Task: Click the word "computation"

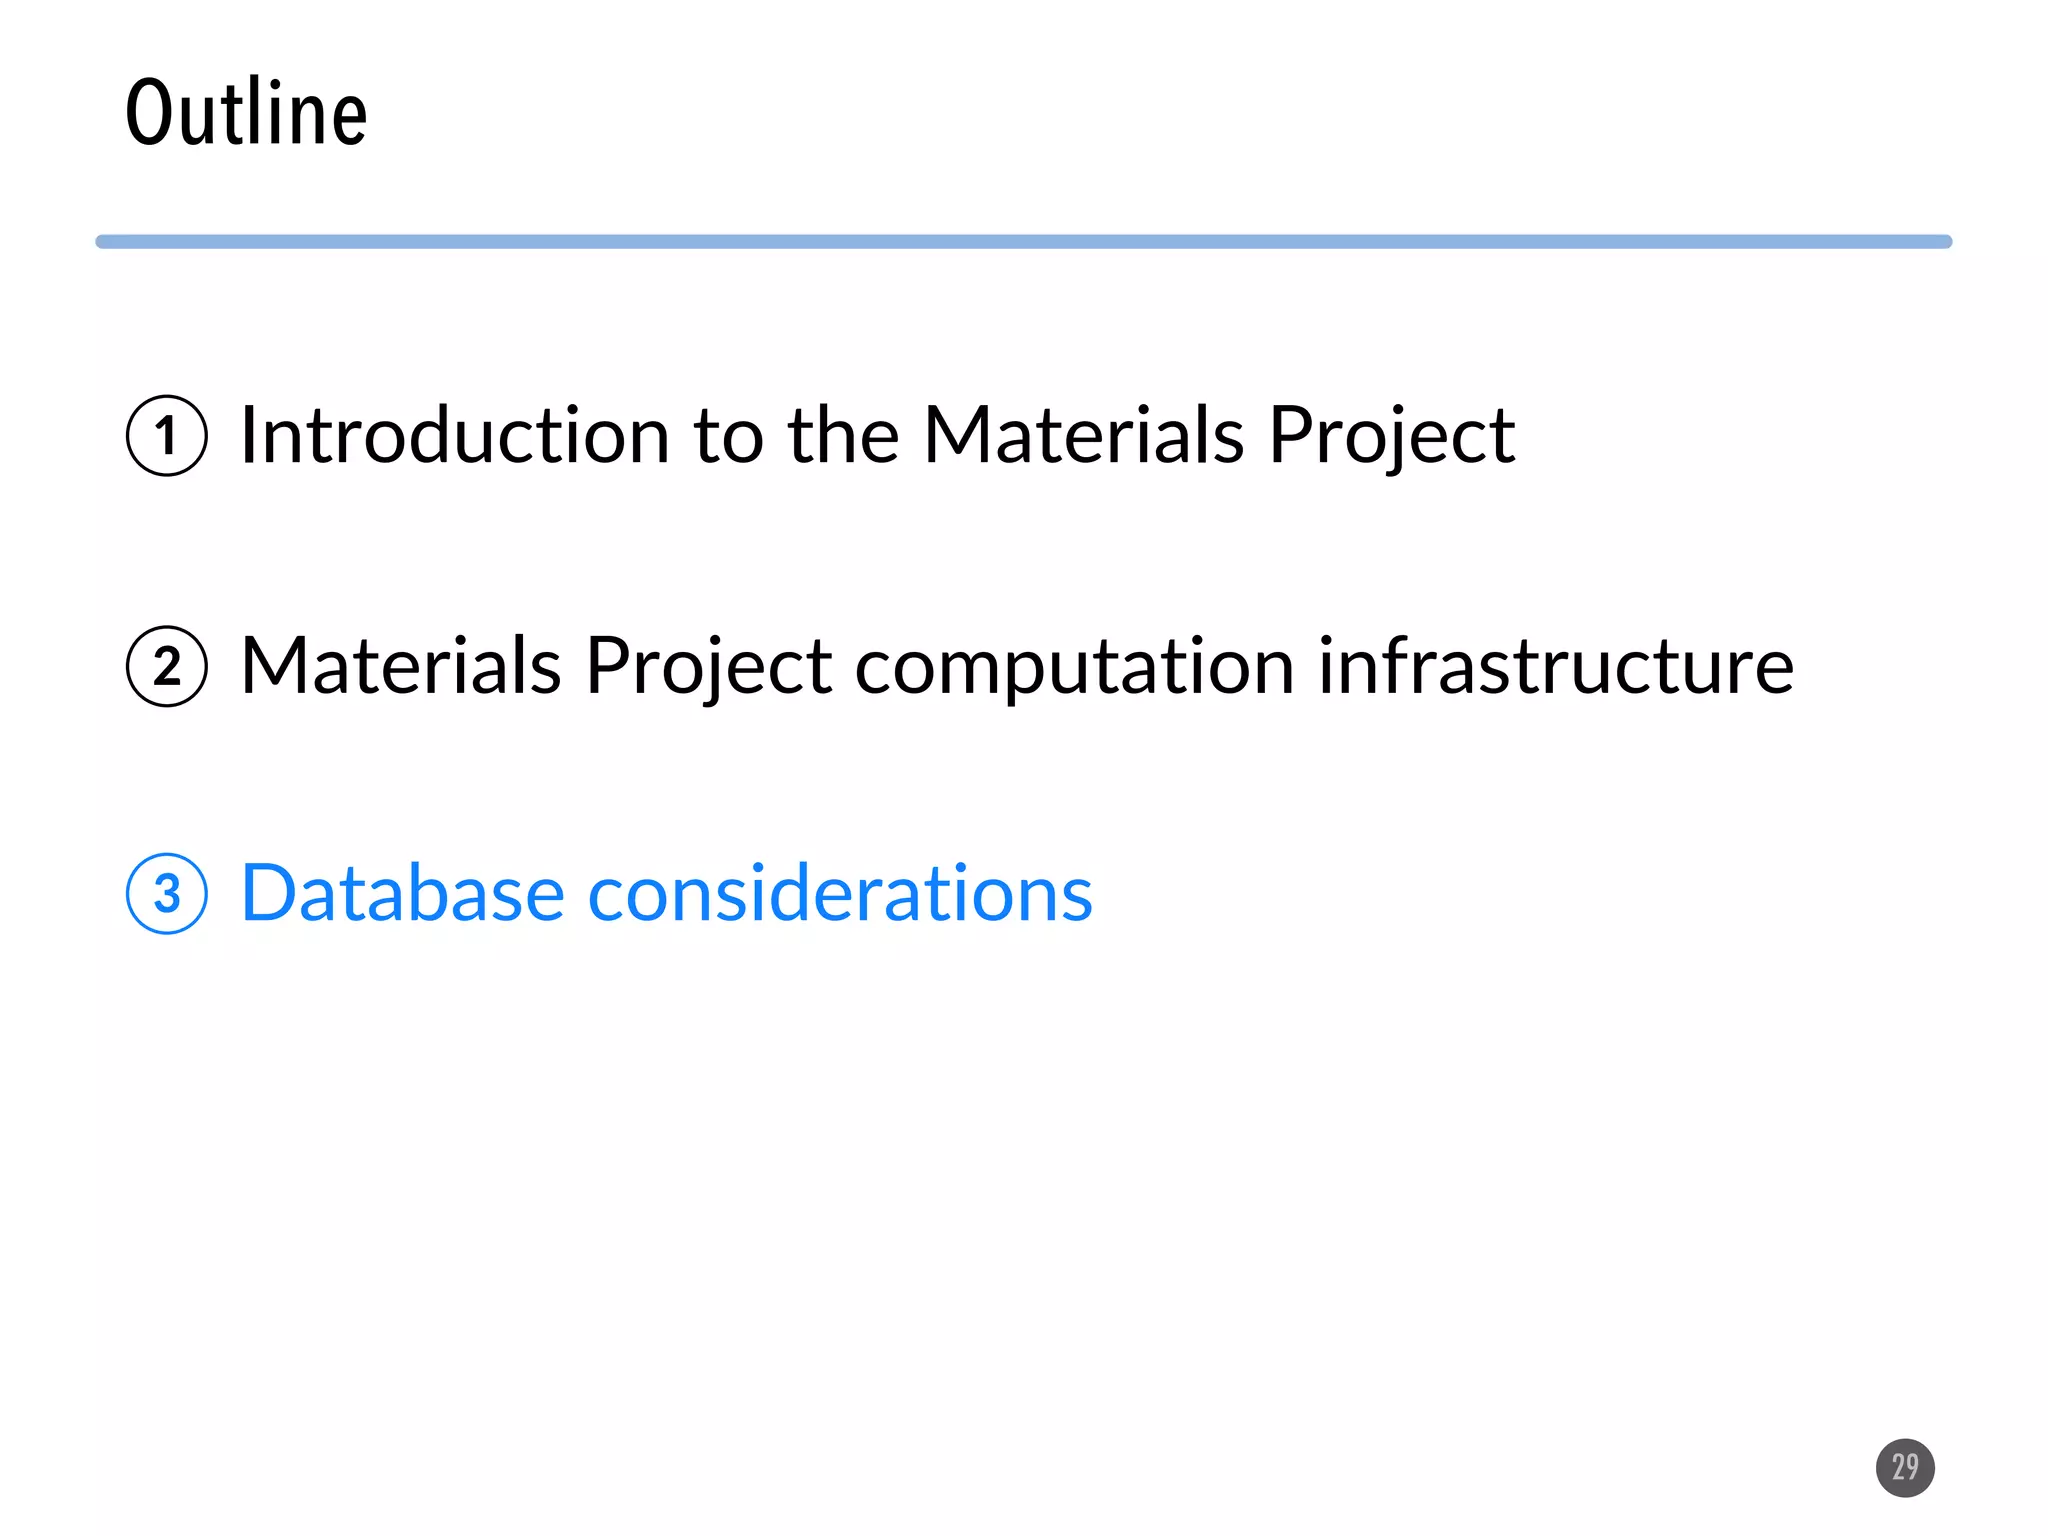Action: click(1074, 668)
